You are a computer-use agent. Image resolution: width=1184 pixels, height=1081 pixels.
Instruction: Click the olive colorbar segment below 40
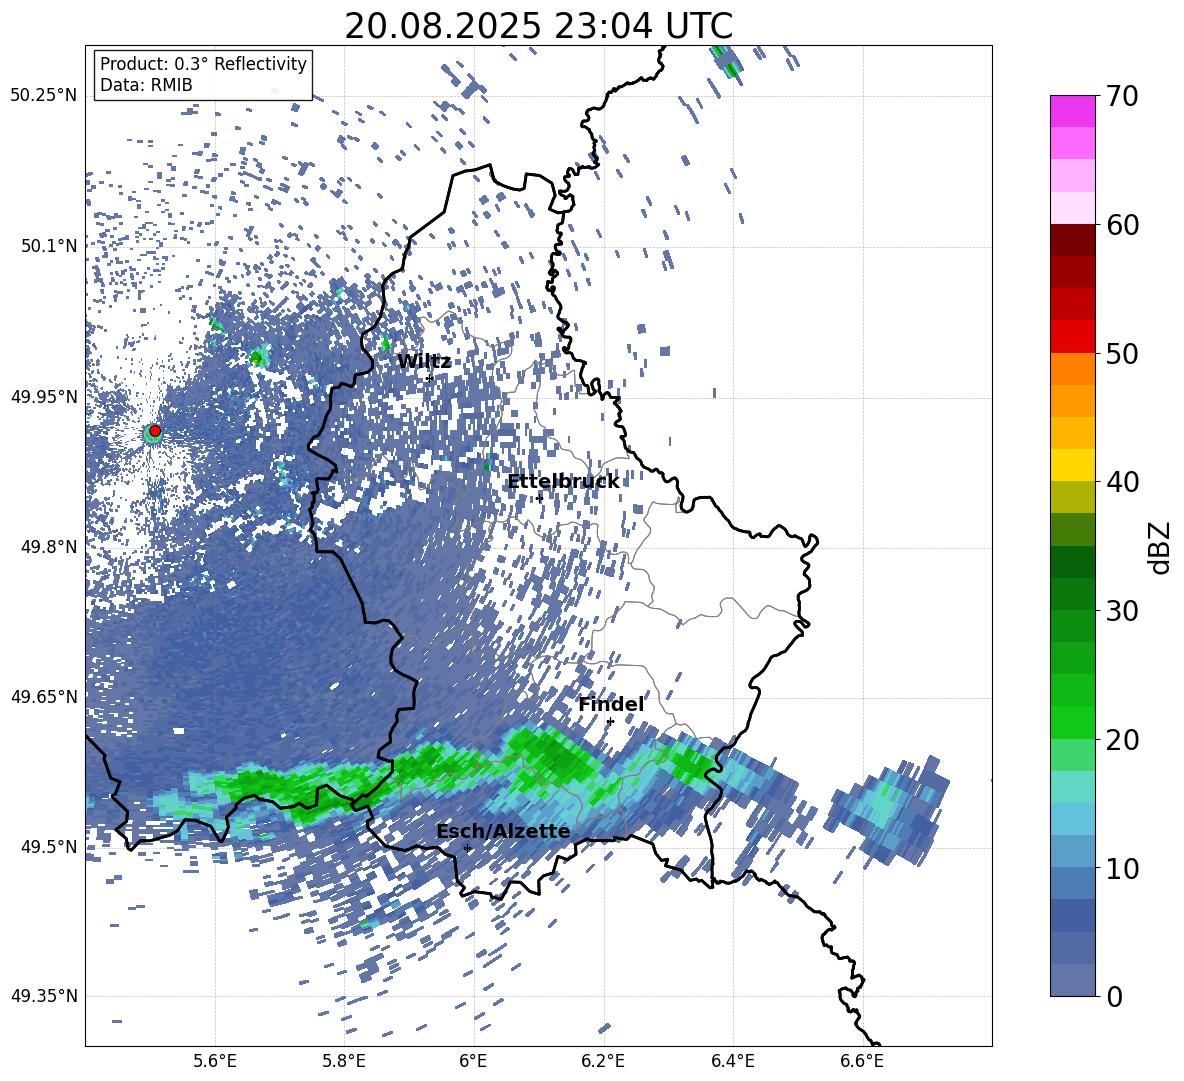click(1072, 497)
